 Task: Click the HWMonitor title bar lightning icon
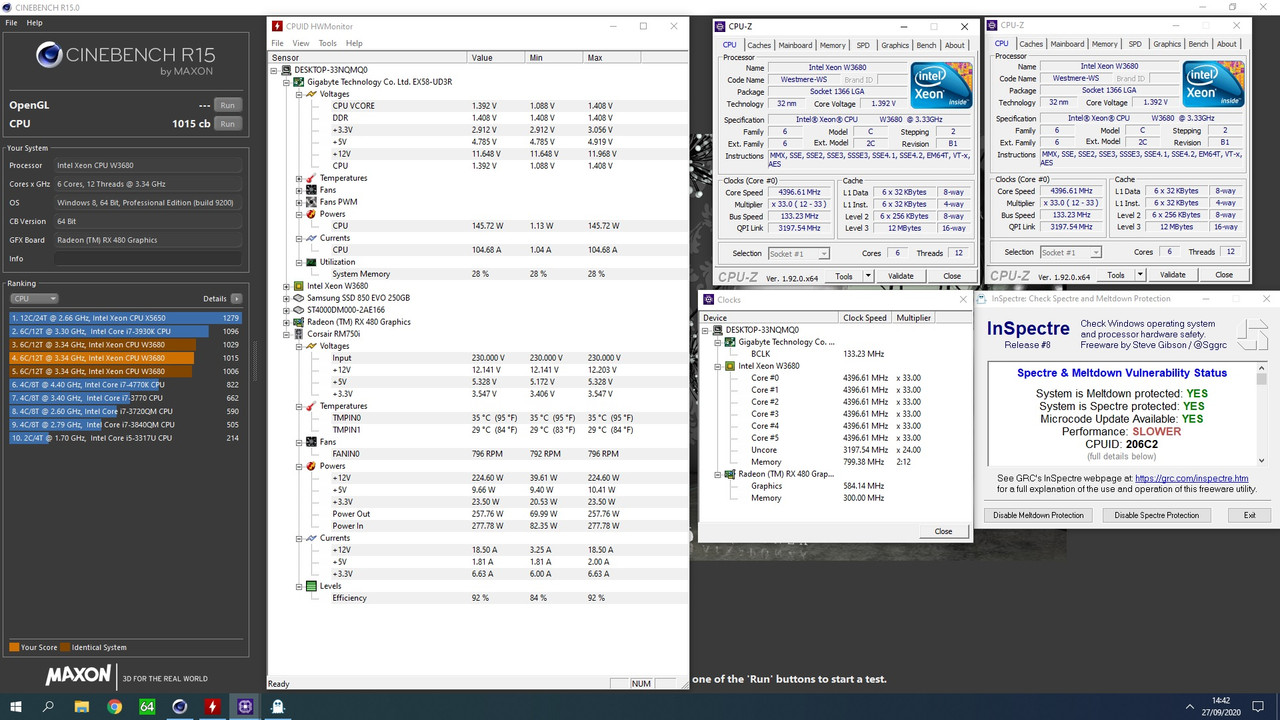(x=277, y=26)
